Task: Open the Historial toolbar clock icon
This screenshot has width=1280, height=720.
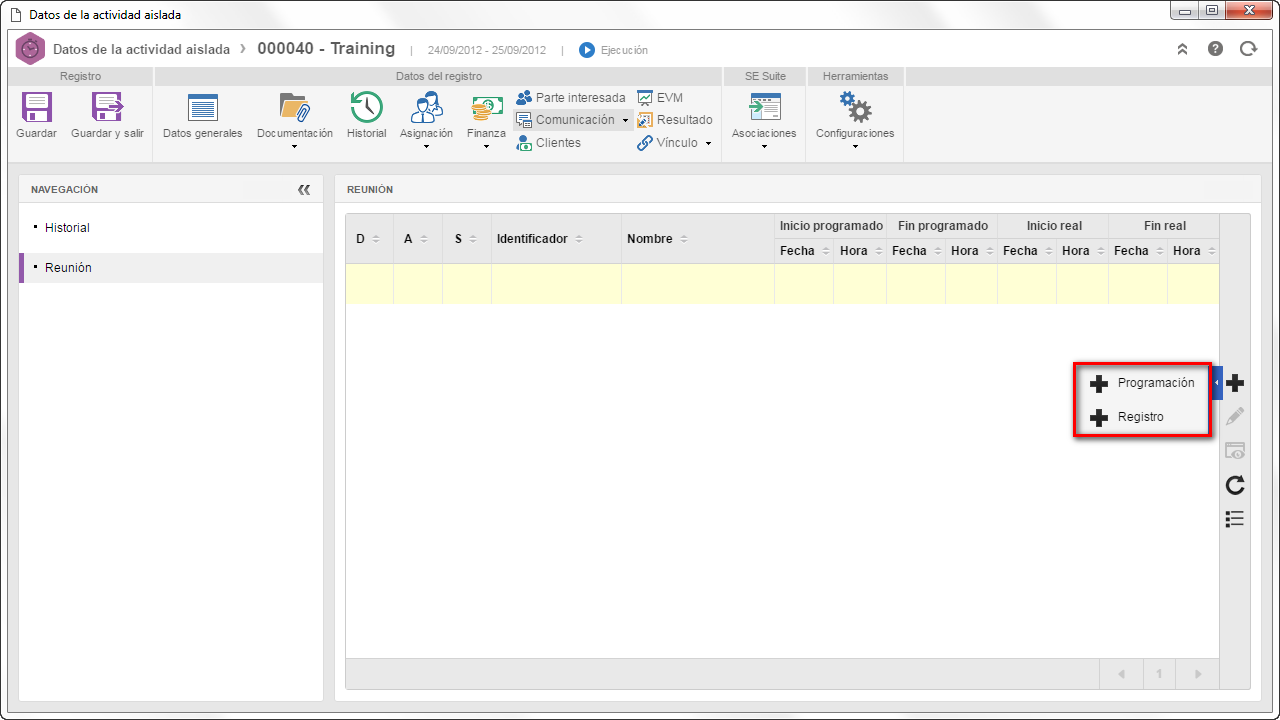Action: 366,107
